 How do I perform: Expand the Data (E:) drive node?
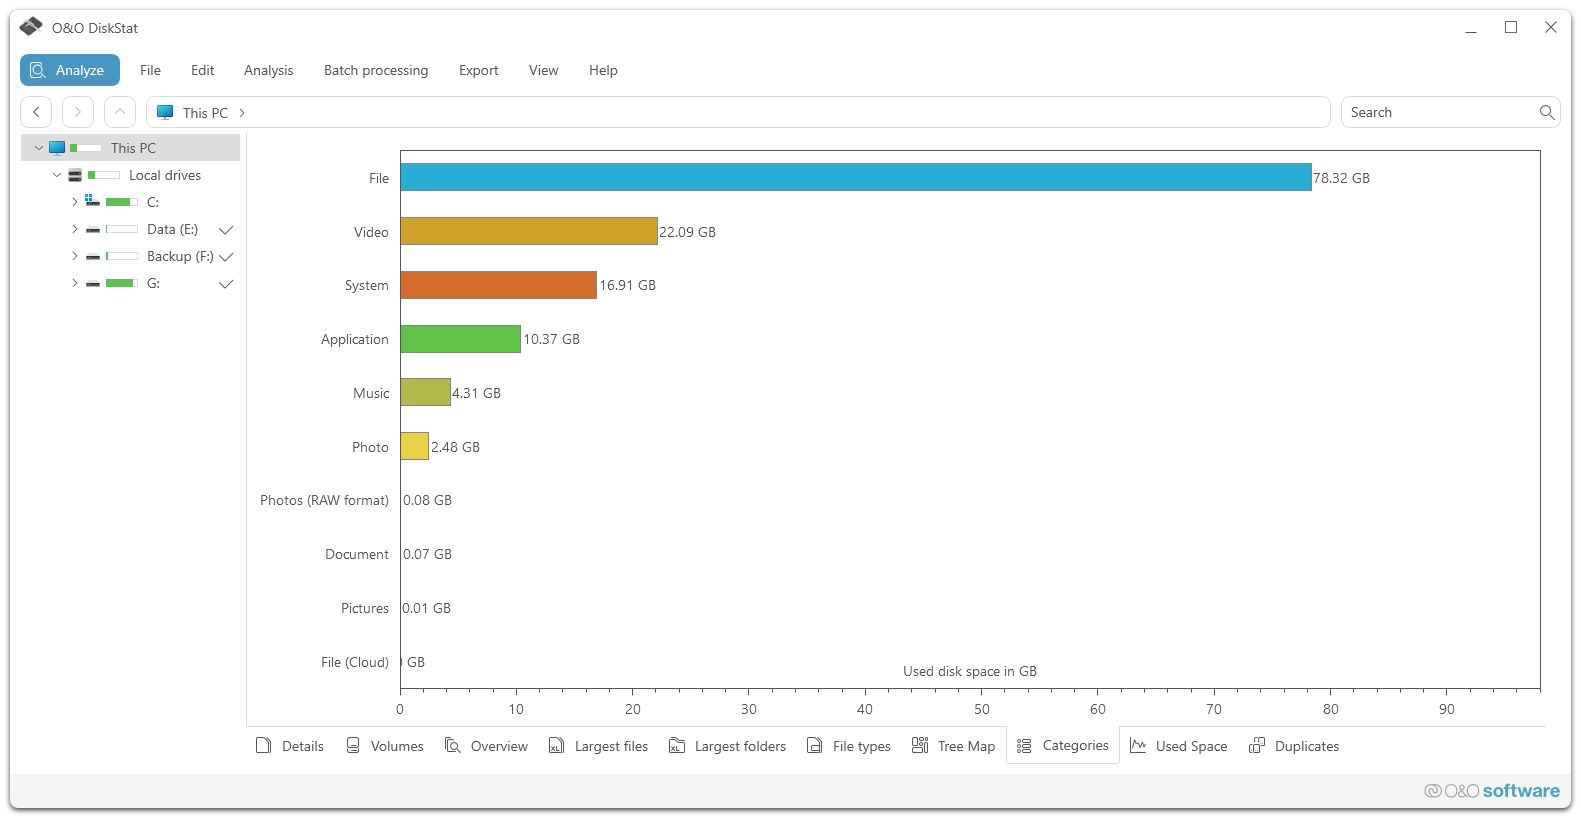click(x=74, y=229)
